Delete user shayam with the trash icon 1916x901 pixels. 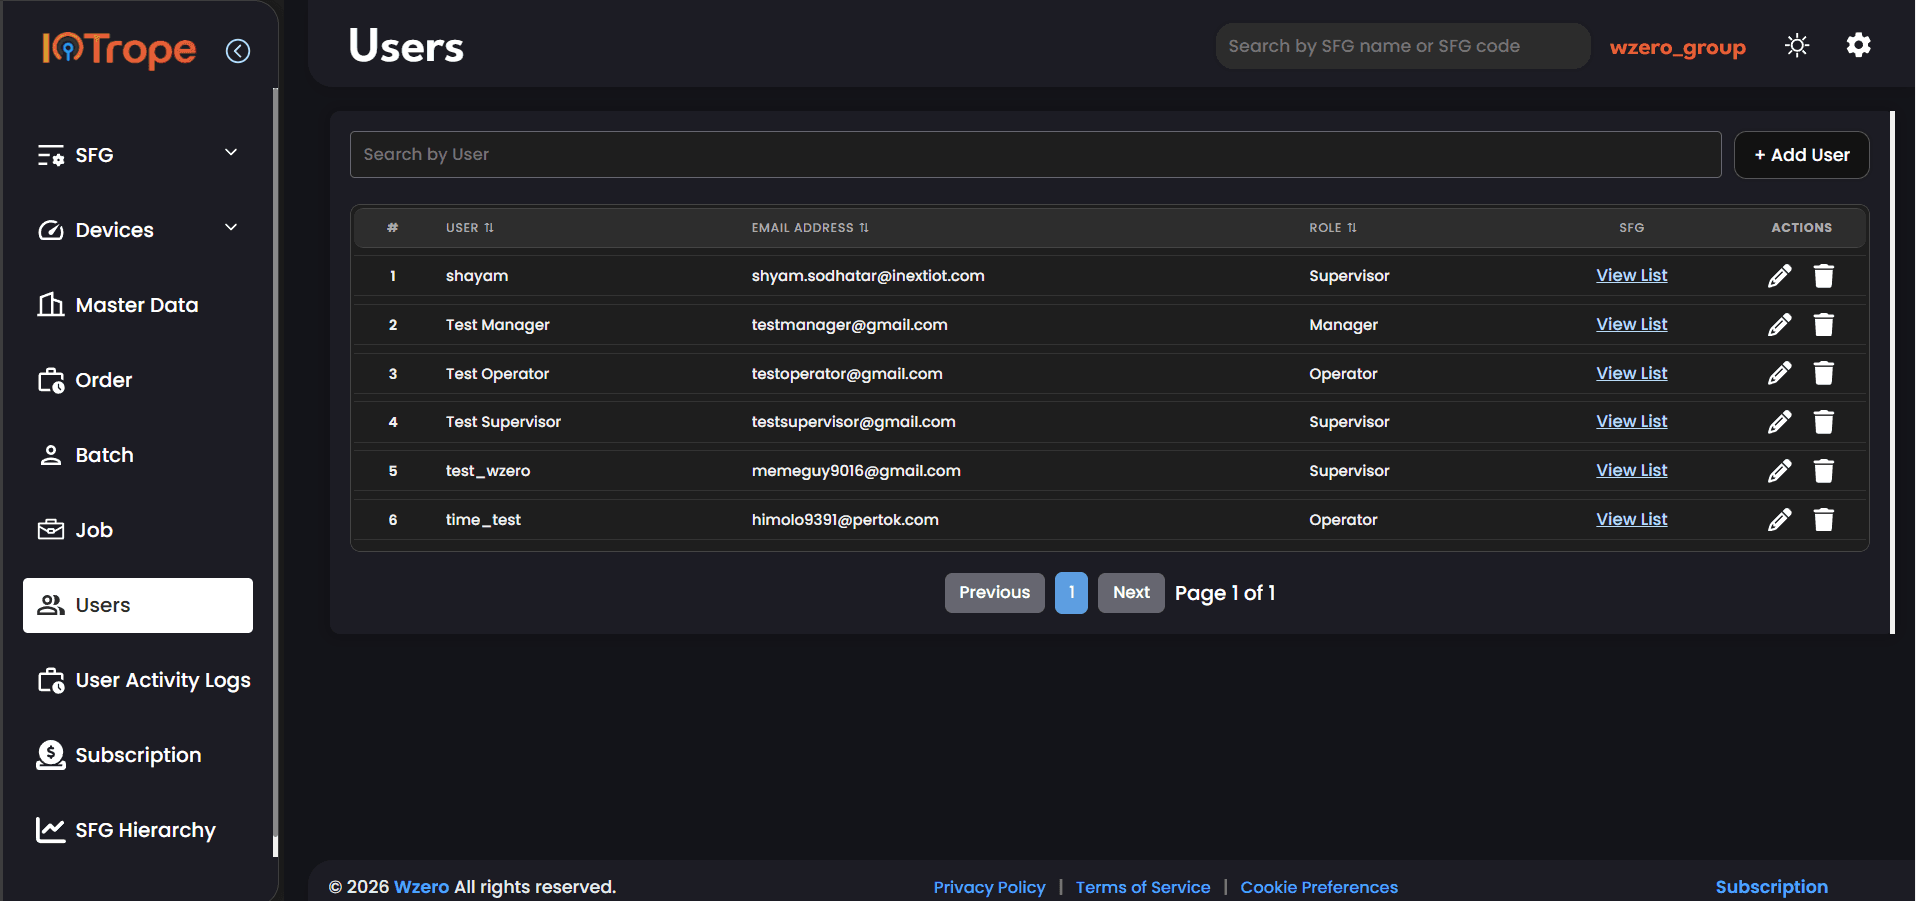[x=1823, y=276]
